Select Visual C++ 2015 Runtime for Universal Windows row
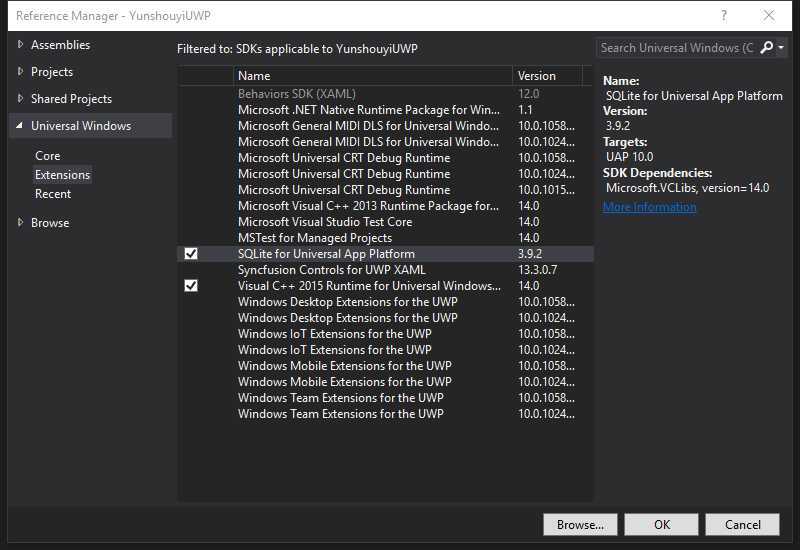The height and width of the screenshot is (550, 800). 386,286
